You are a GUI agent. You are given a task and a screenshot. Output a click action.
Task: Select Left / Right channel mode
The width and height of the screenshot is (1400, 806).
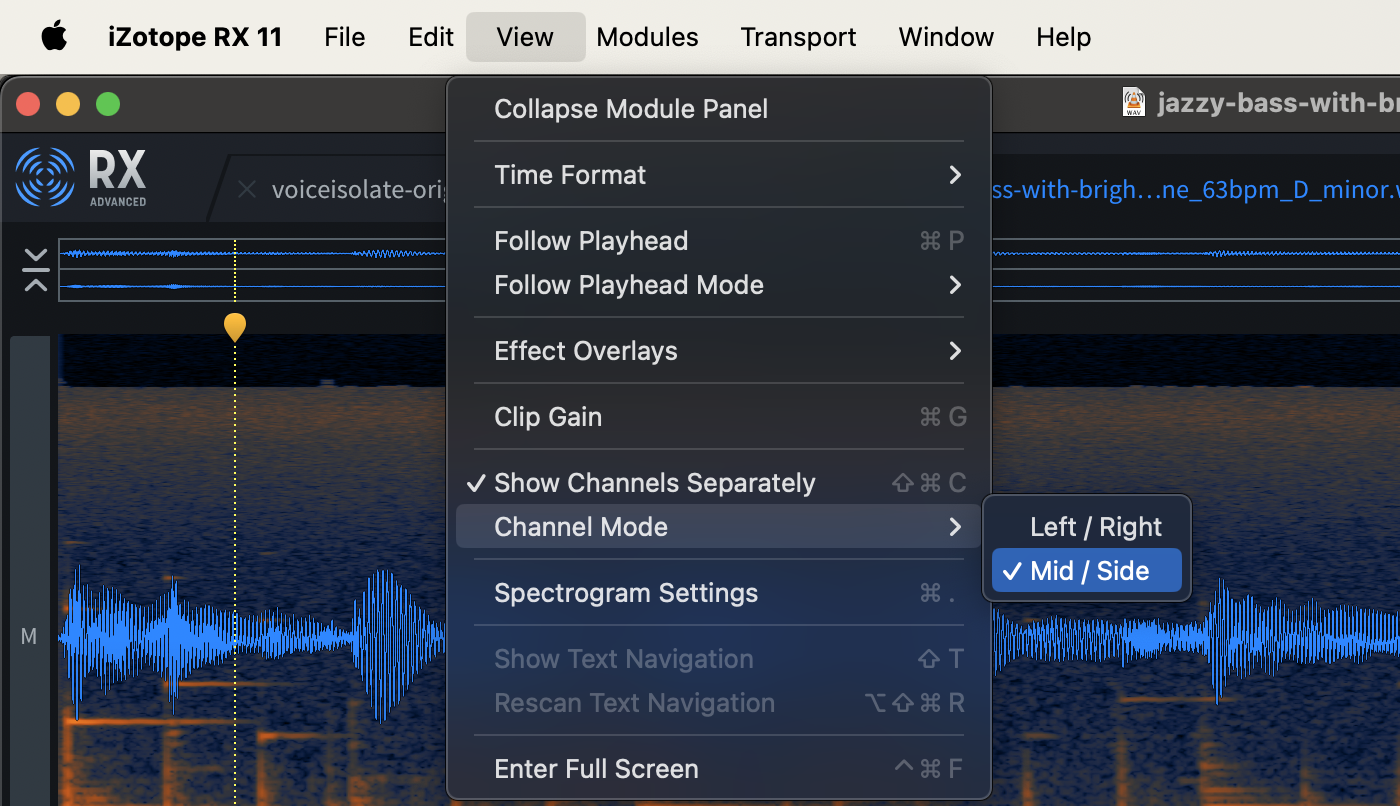1095,527
